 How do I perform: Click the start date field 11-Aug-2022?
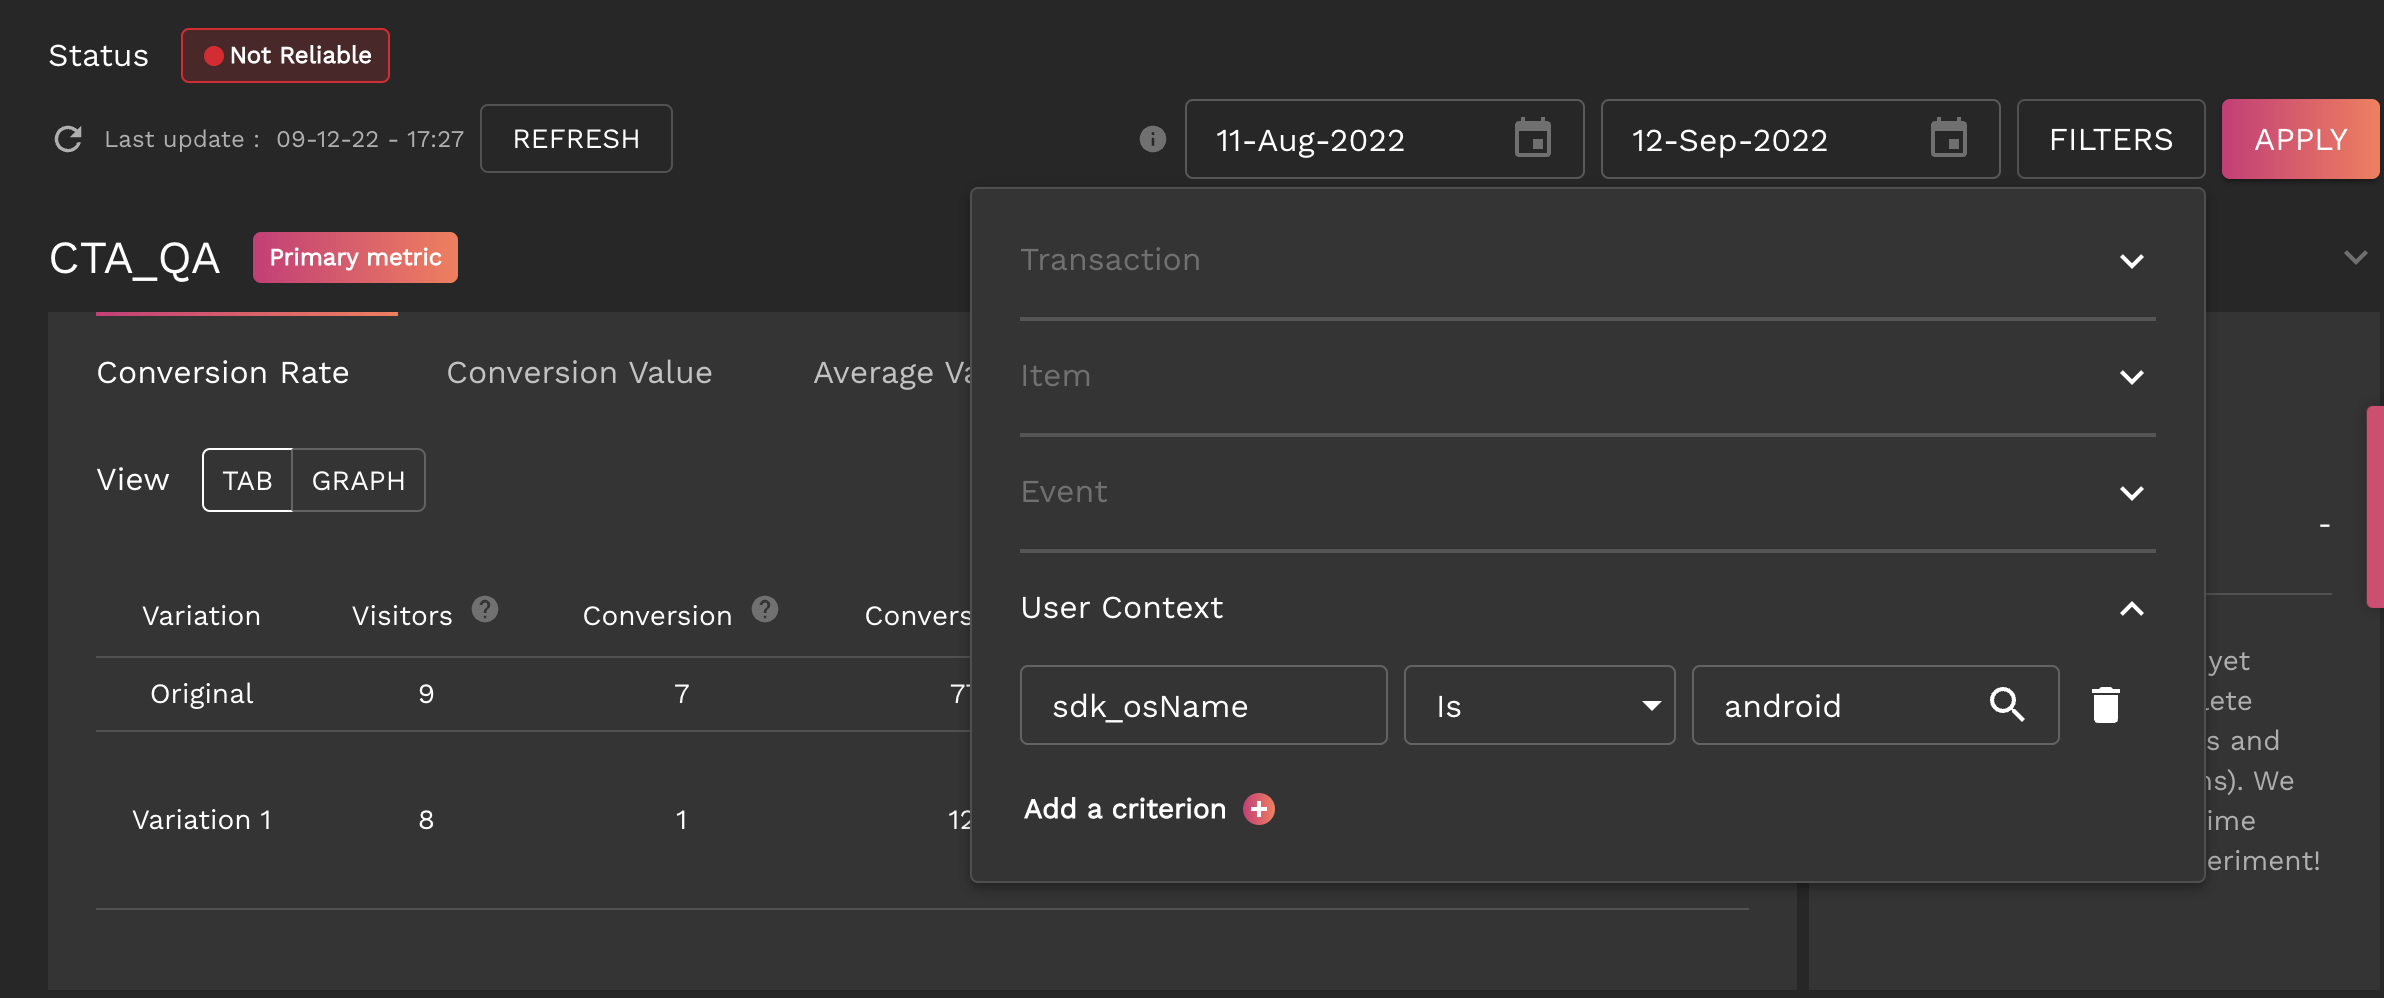click(1385, 139)
